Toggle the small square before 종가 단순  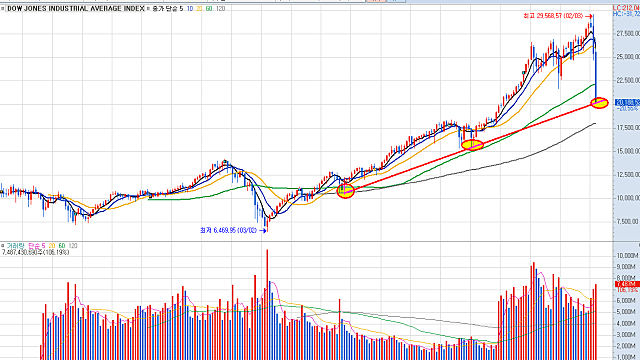[149, 9]
